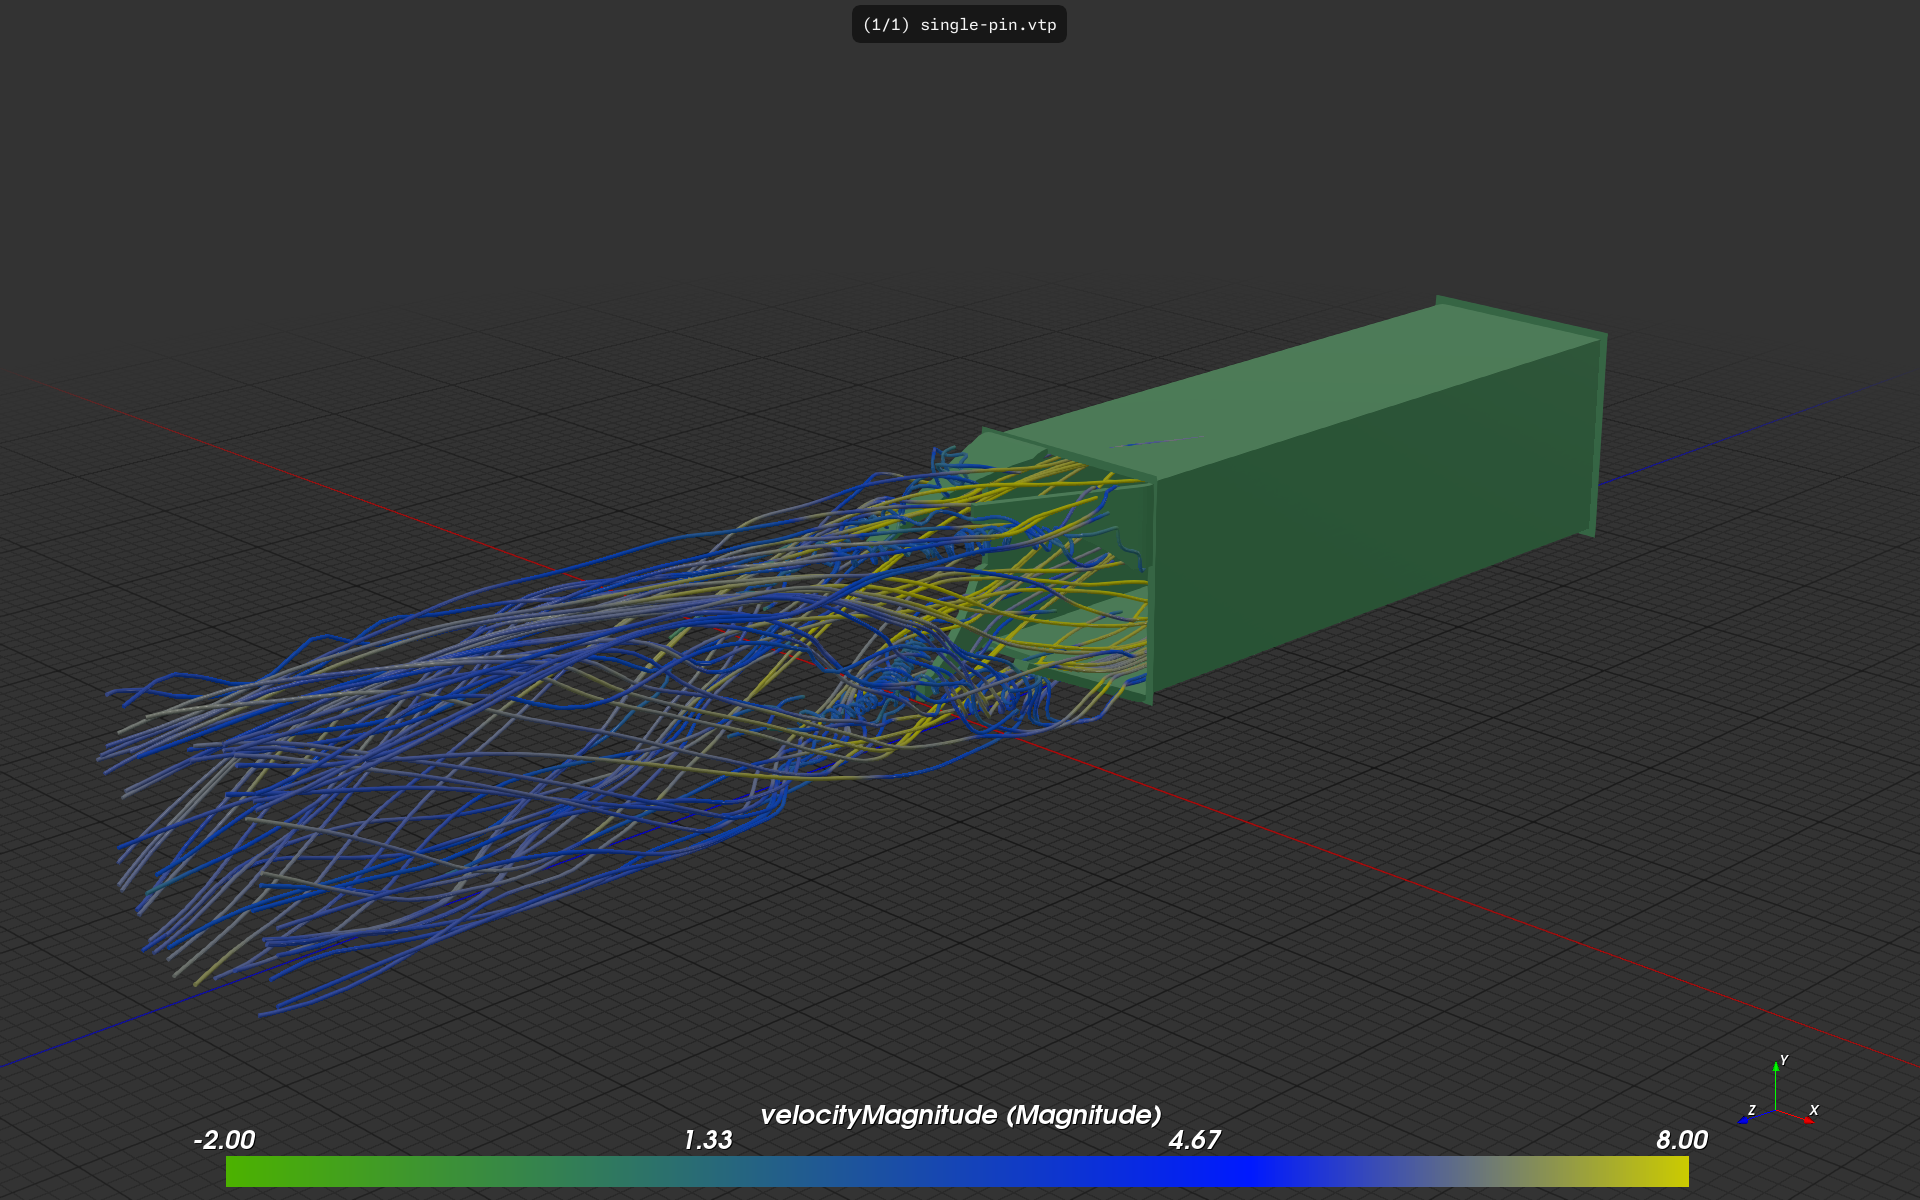Click the blue Z axis arrow in orientation widget
Screen dimensions: 1920x1200
pos(1744,1120)
